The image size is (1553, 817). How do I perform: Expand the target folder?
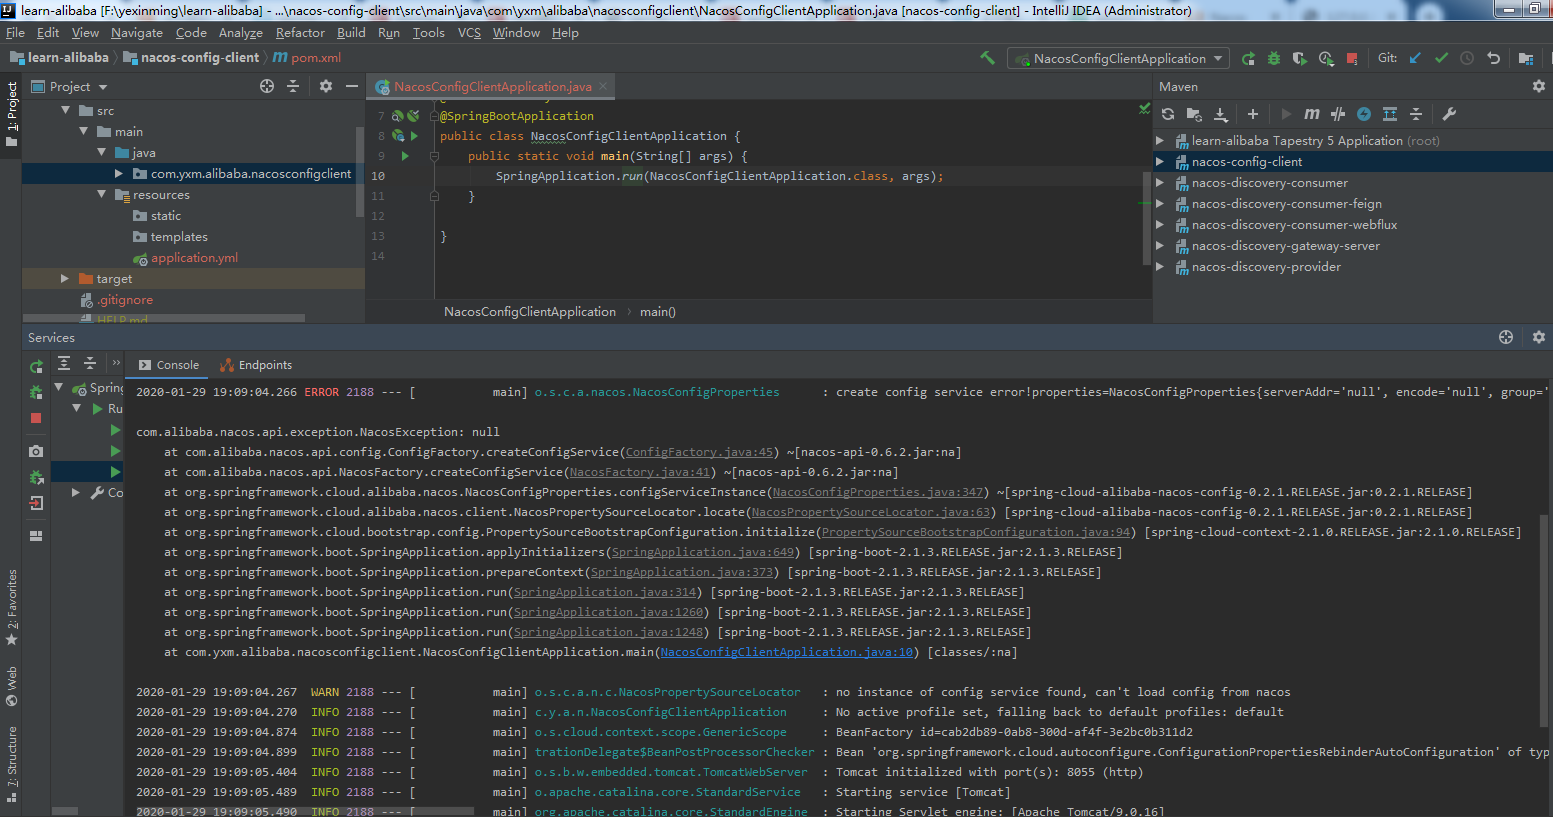pyautogui.click(x=65, y=279)
